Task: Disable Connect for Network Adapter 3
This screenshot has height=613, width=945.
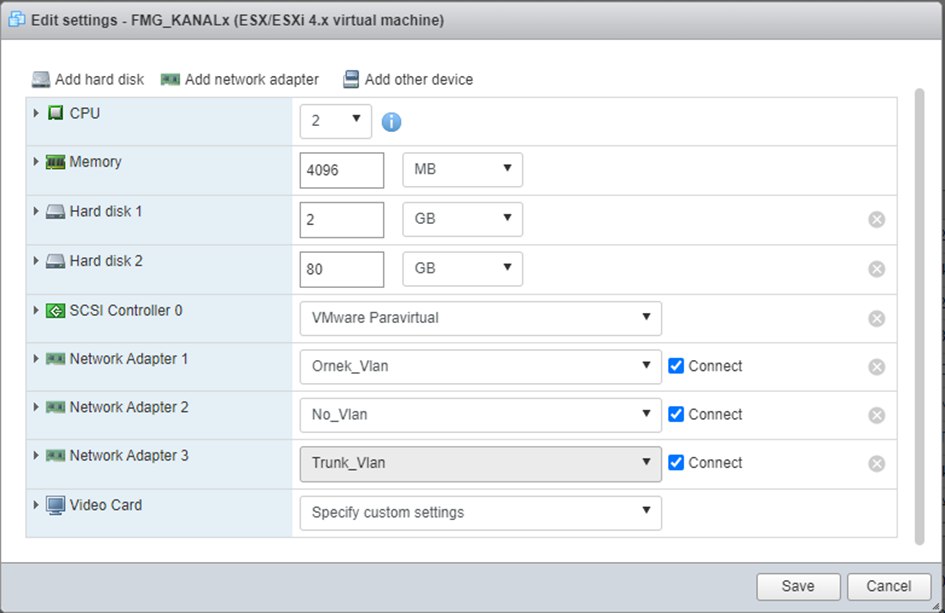Action: (676, 462)
